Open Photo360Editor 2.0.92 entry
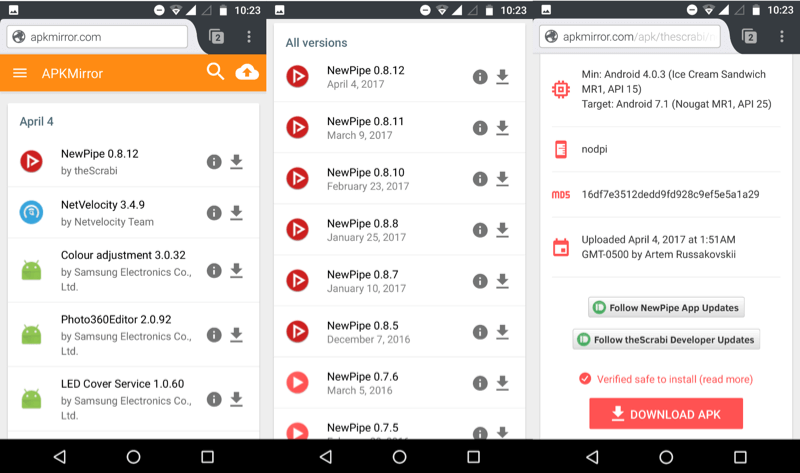800x473 pixels. [x=133, y=335]
